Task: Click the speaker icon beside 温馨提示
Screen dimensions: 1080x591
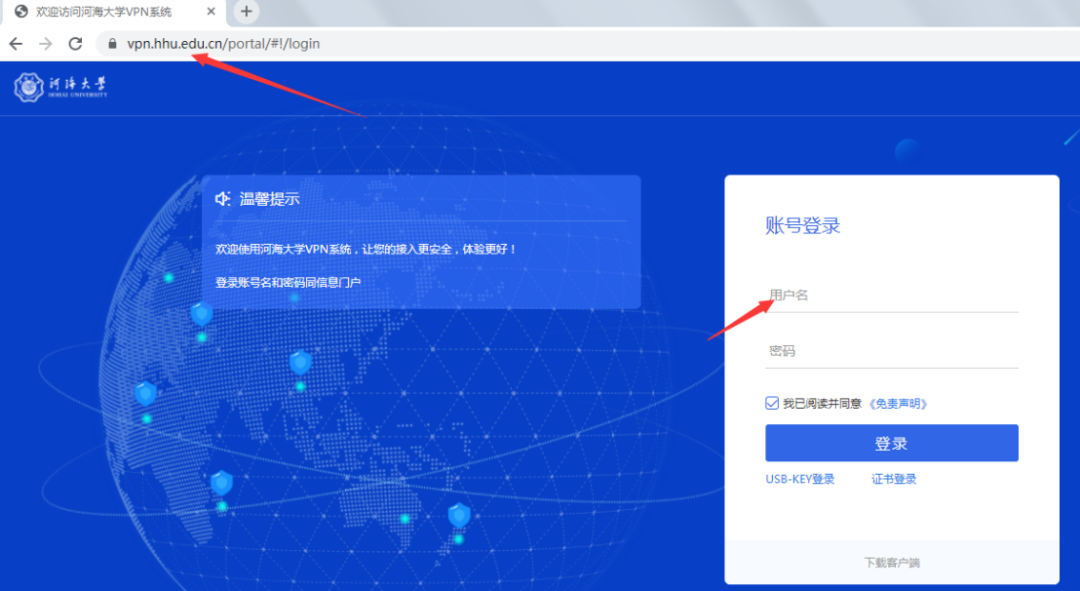Action: [223, 197]
